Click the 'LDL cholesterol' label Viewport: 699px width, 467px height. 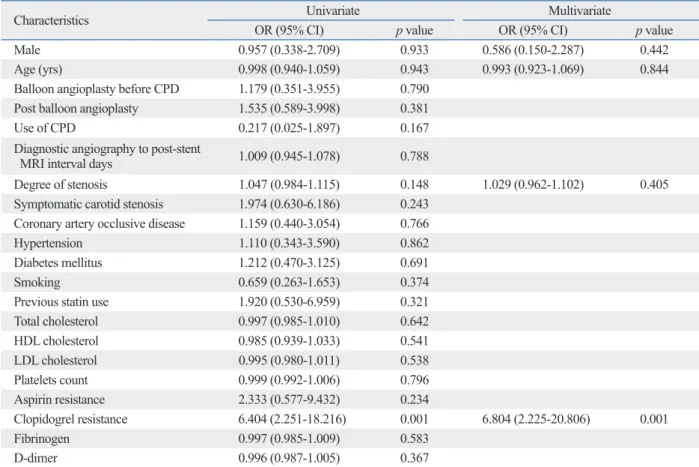[55, 360]
